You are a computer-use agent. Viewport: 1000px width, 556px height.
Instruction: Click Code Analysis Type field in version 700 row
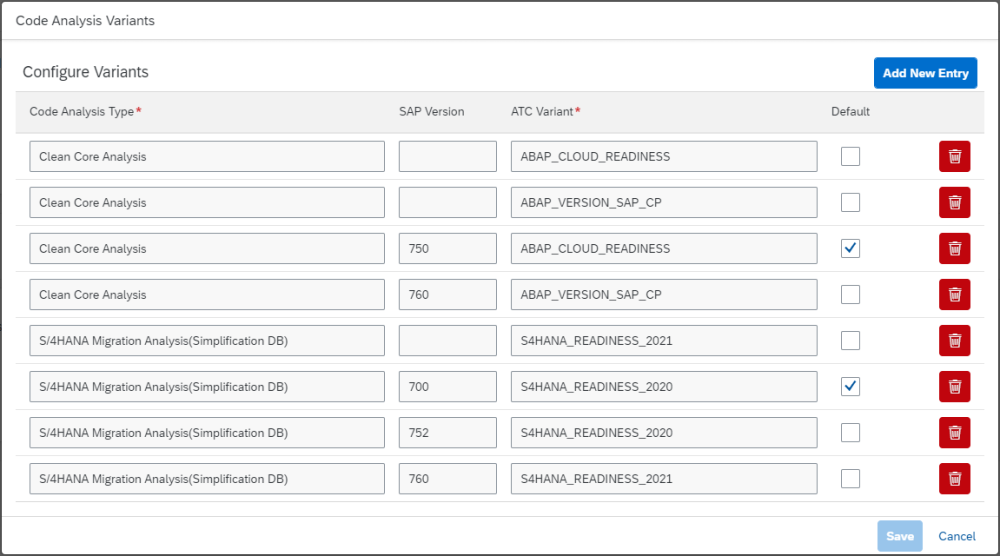point(207,386)
